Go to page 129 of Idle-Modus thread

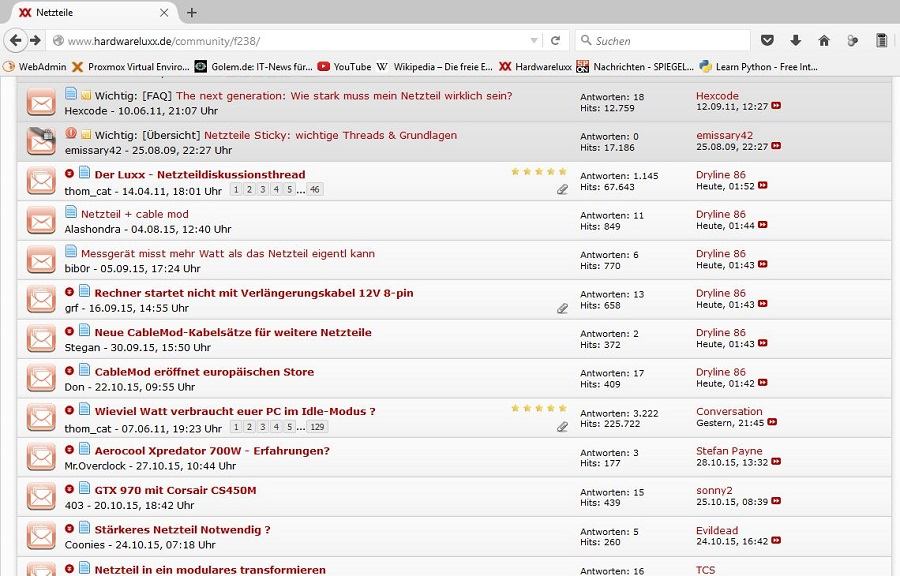(317, 427)
